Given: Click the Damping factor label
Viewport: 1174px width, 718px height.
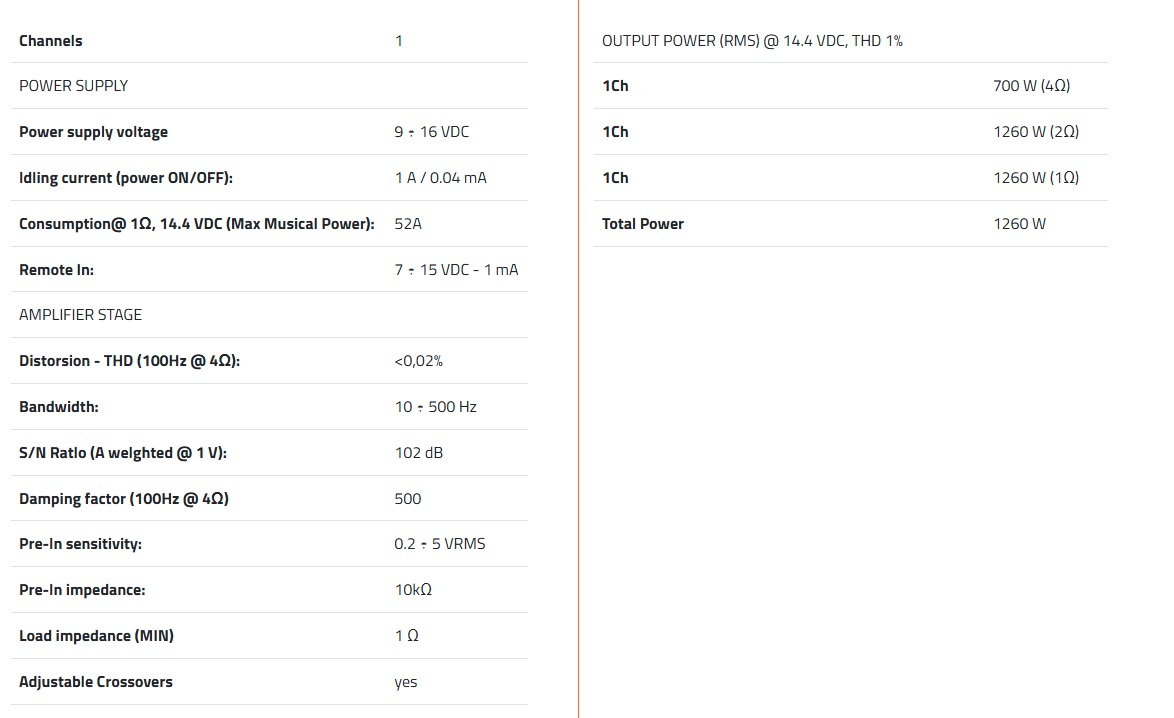Looking at the screenshot, I should (x=124, y=499).
